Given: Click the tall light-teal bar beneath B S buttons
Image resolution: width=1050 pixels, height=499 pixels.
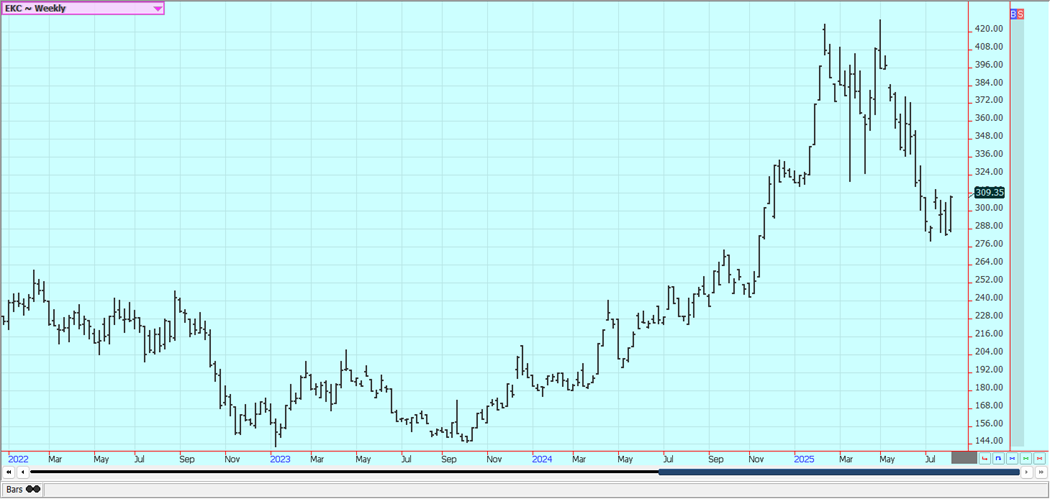Looking at the screenshot, I should 1017,232.
